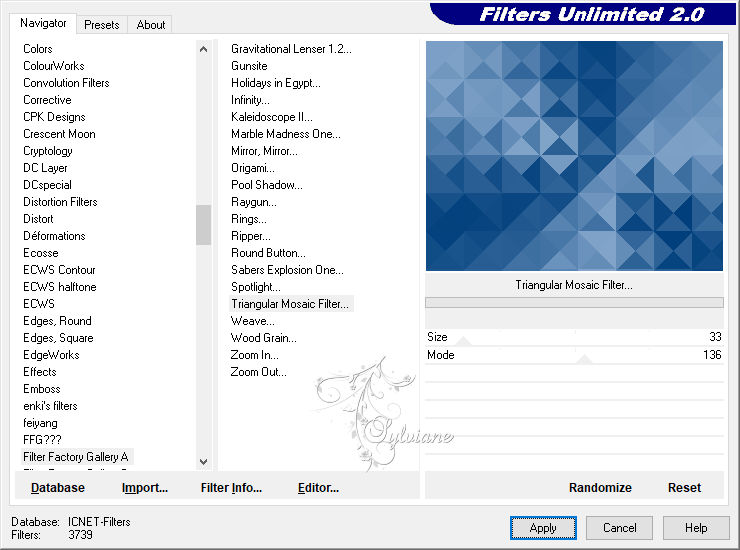
Task: Select the Distortion Filters category
Action: coord(60,202)
